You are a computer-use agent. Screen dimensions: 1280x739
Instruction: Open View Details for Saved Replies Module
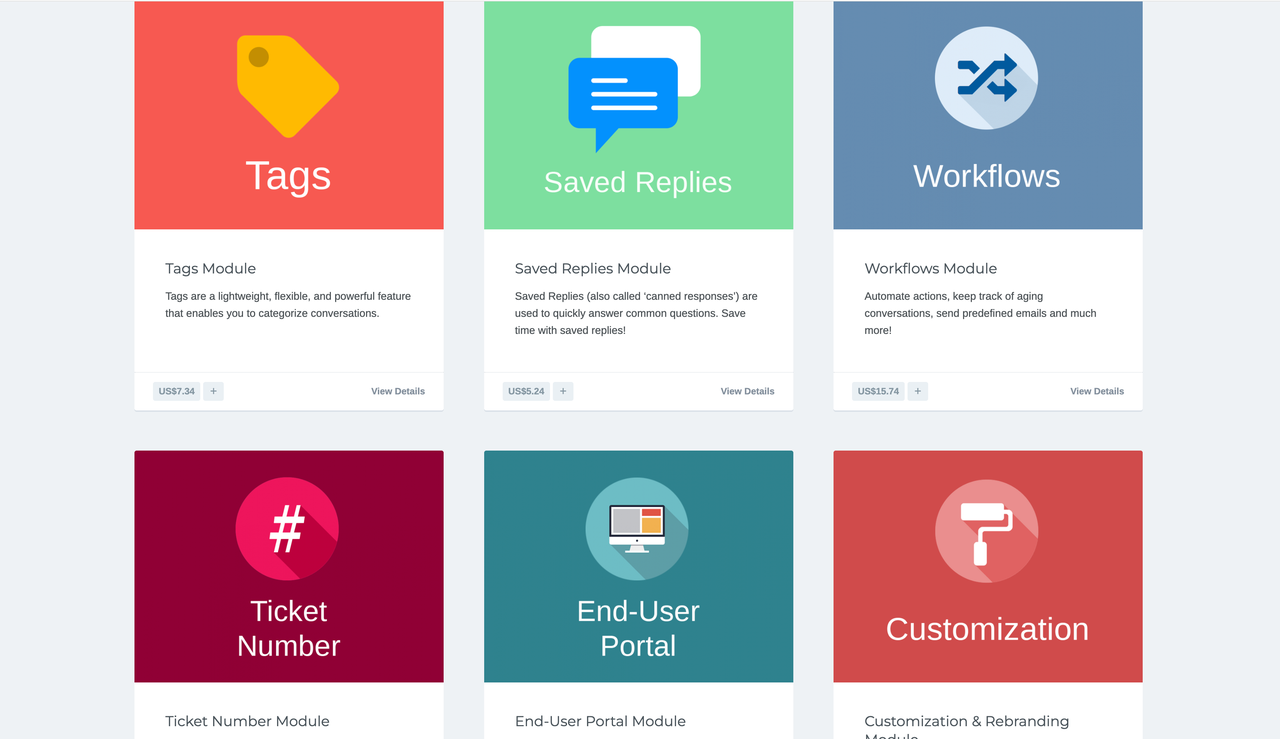[748, 391]
